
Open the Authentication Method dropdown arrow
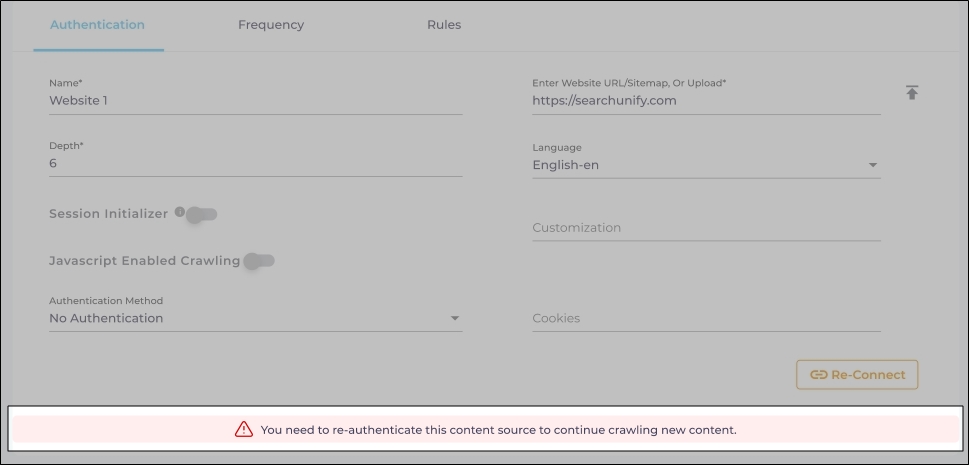pyautogui.click(x=454, y=318)
